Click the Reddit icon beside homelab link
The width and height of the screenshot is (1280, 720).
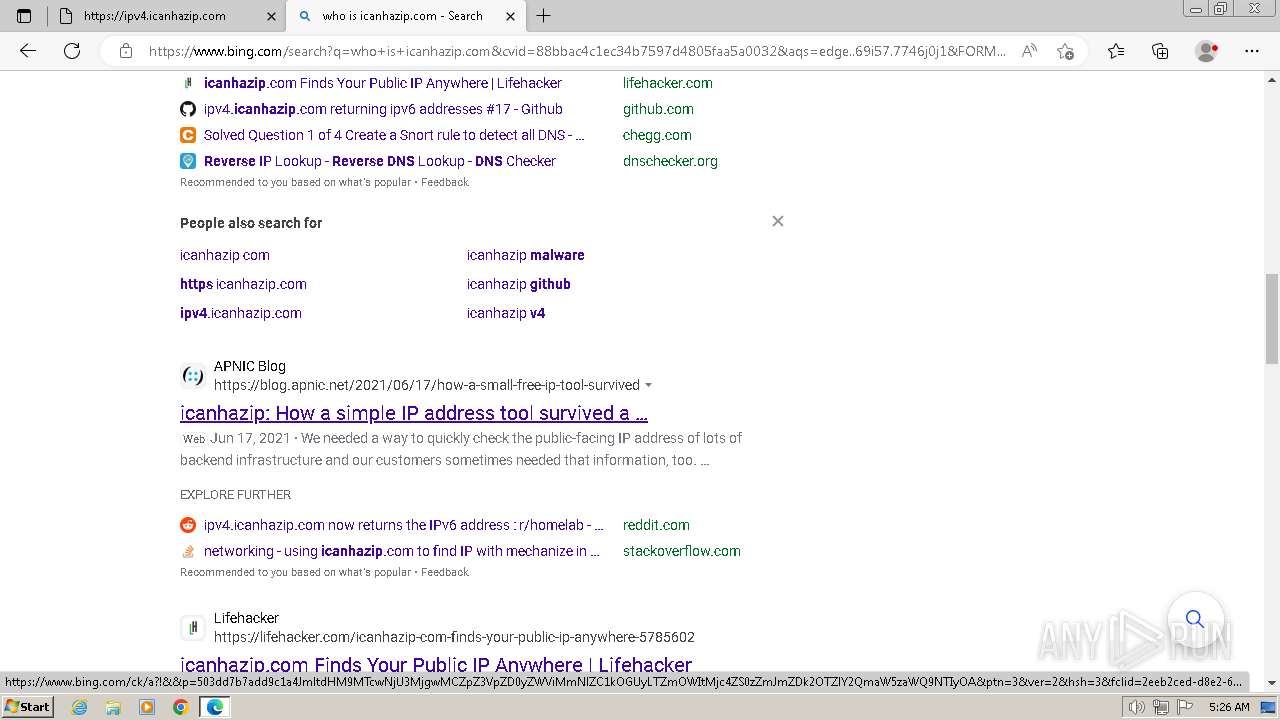[188, 525]
